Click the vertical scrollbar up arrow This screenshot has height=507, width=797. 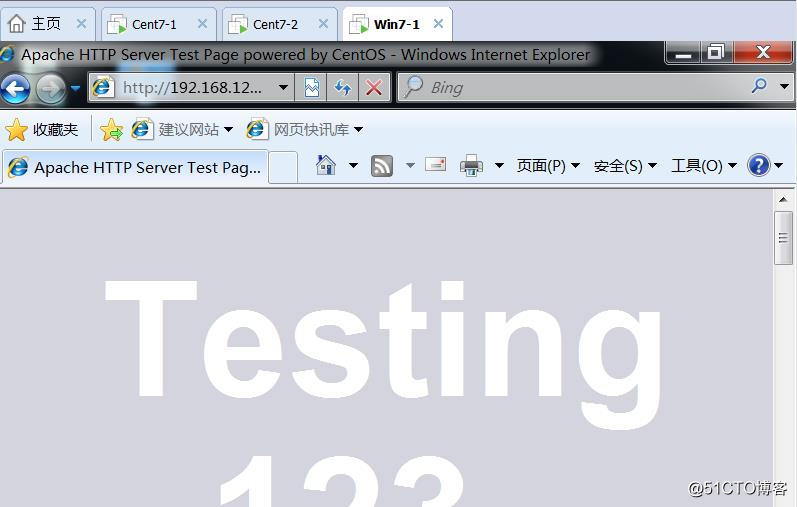pyautogui.click(x=783, y=199)
